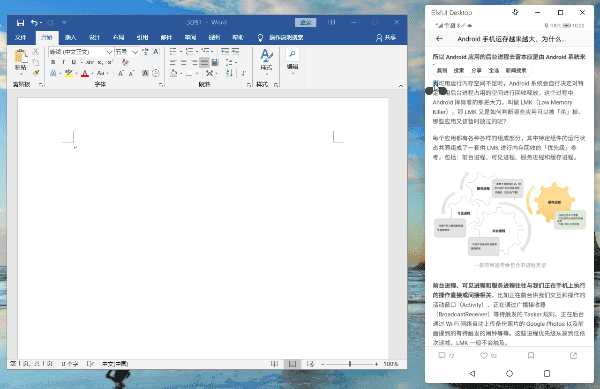Switch to the 插入 tab
This screenshot has height=389, width=600.
tap(70, 37)
